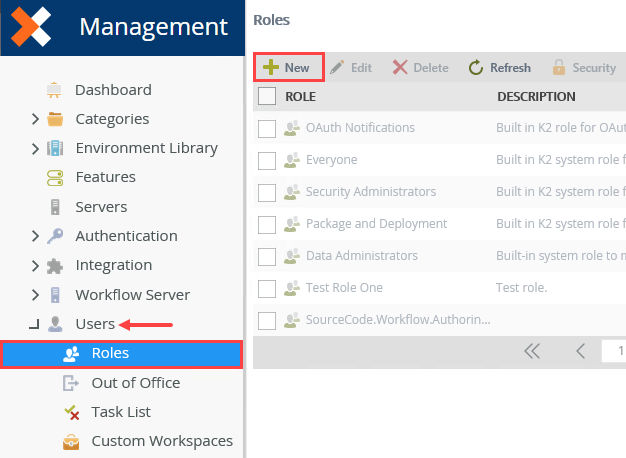This screenshot has width=626, height=458.
Task: Toggle the select-all checkbox in header
Action: (267, 97)
